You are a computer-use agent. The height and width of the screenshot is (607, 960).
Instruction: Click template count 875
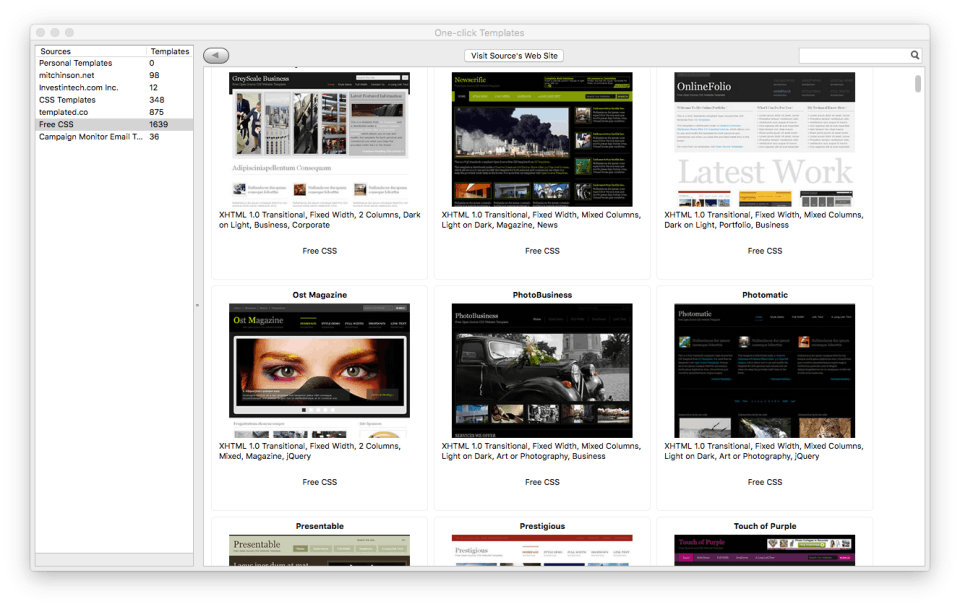point(157,112)
